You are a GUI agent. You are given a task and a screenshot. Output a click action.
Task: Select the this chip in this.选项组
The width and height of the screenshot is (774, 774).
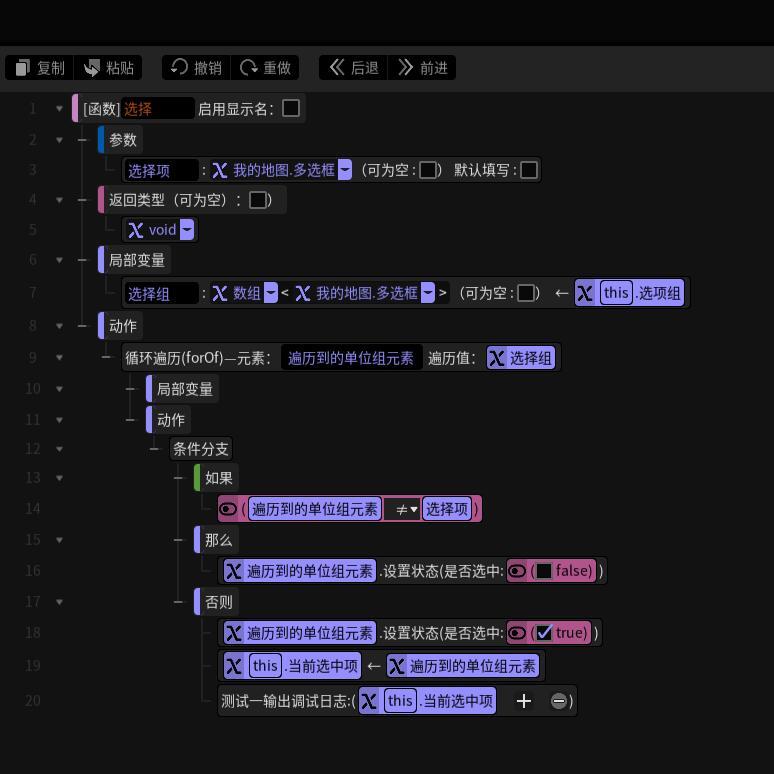click(x=616, y=293)
